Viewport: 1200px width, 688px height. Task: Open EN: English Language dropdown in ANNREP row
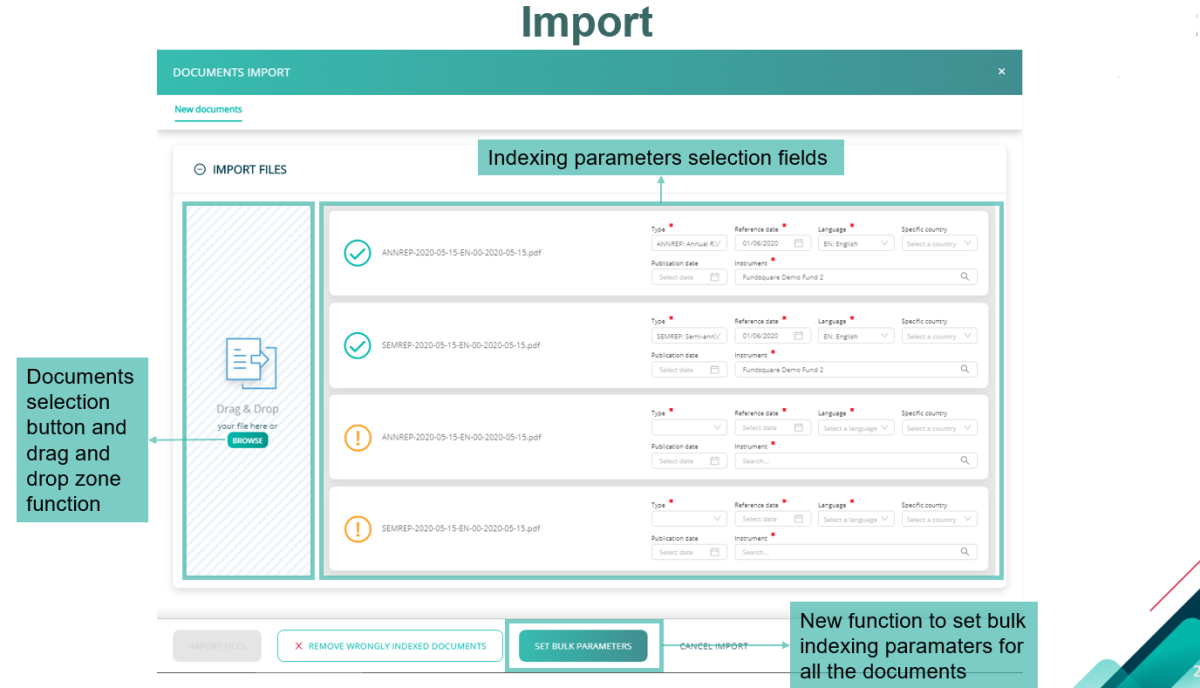point(856,243)
